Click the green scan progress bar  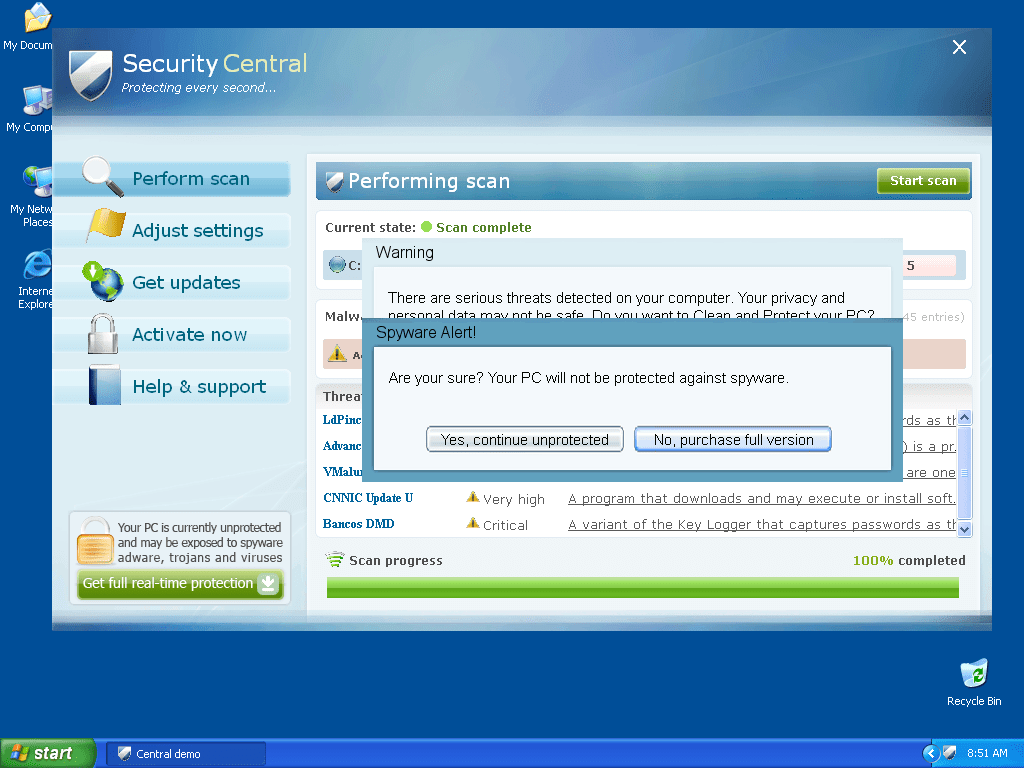[642, 587]
